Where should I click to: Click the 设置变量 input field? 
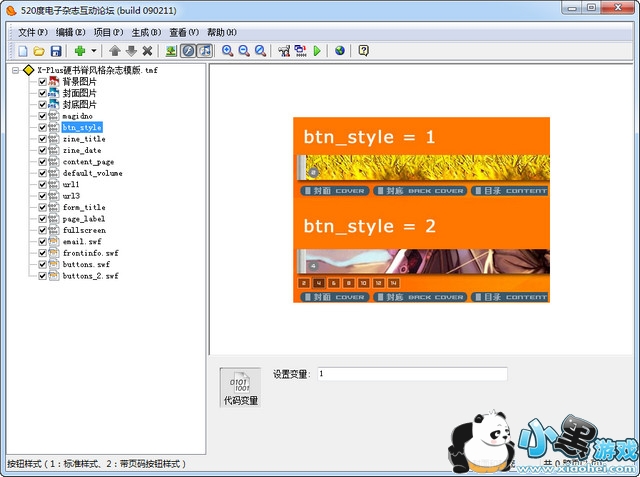point(412,374)
